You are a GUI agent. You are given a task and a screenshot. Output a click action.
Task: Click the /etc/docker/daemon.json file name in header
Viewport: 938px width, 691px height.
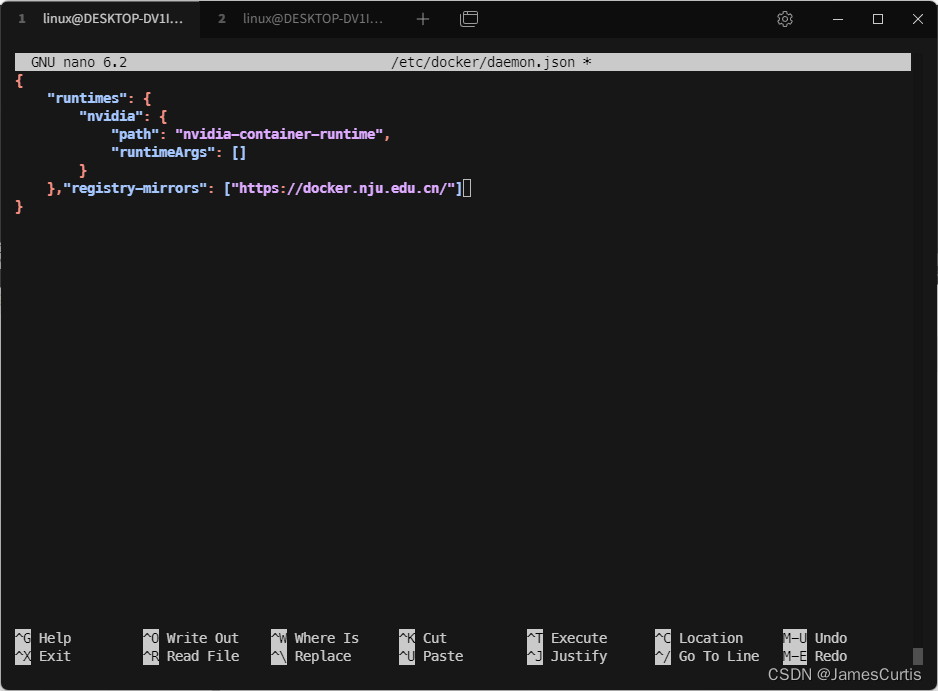tap(483, 62)
